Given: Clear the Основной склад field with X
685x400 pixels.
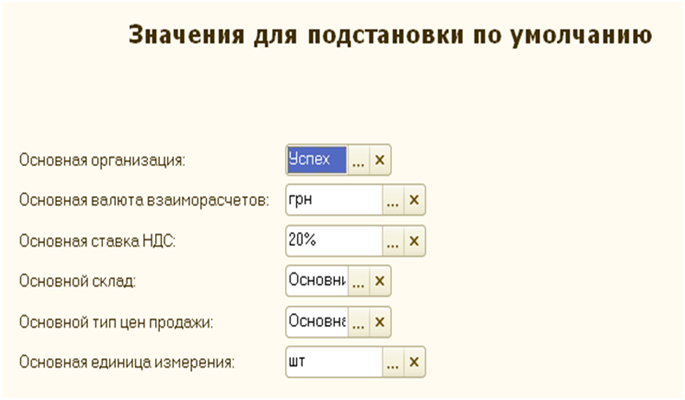Looking at the screenshot, I should click(x=380, y=281).
